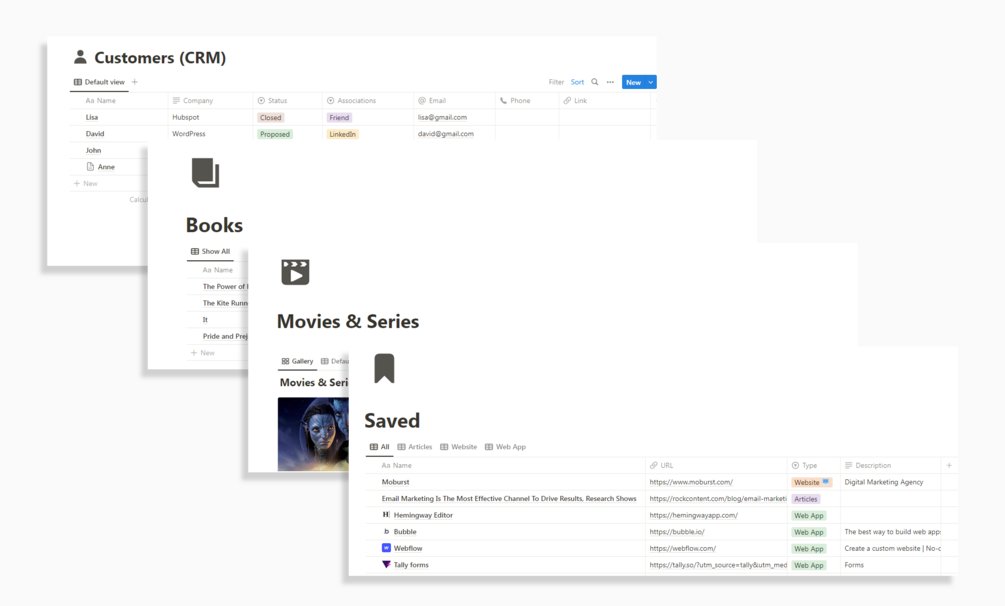
Task: Add a column with plus in Saved table
Action: tap(949, 465)
